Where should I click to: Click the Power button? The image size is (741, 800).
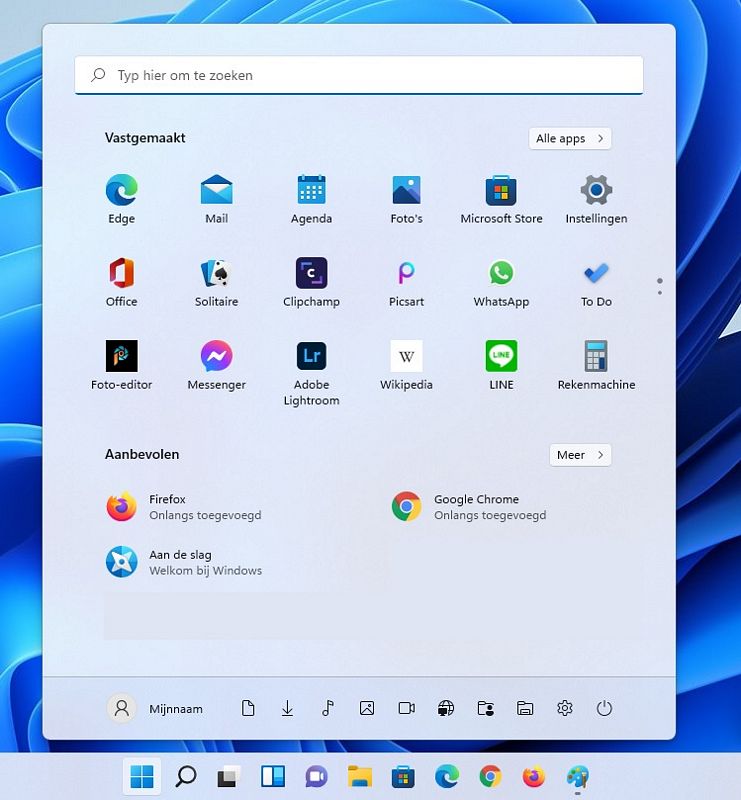(604, 708)
